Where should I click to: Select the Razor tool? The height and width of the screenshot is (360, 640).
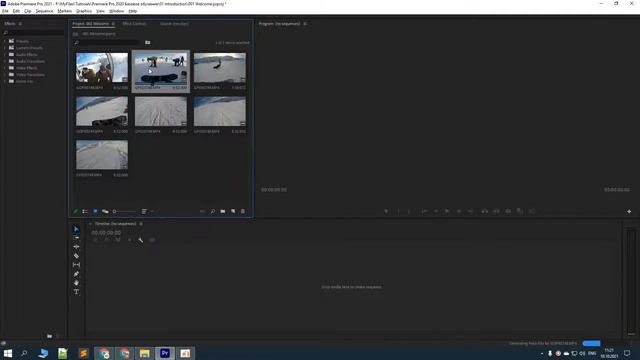(x=76, y=256)
